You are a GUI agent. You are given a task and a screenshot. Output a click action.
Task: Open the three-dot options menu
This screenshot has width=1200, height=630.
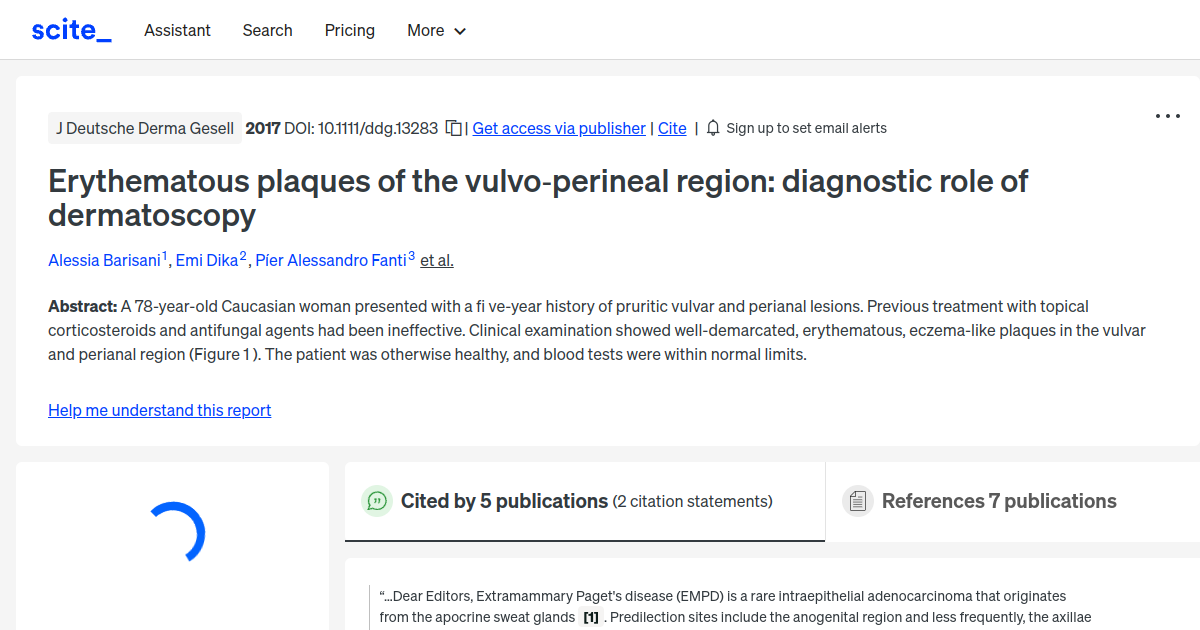point(1167,116)
